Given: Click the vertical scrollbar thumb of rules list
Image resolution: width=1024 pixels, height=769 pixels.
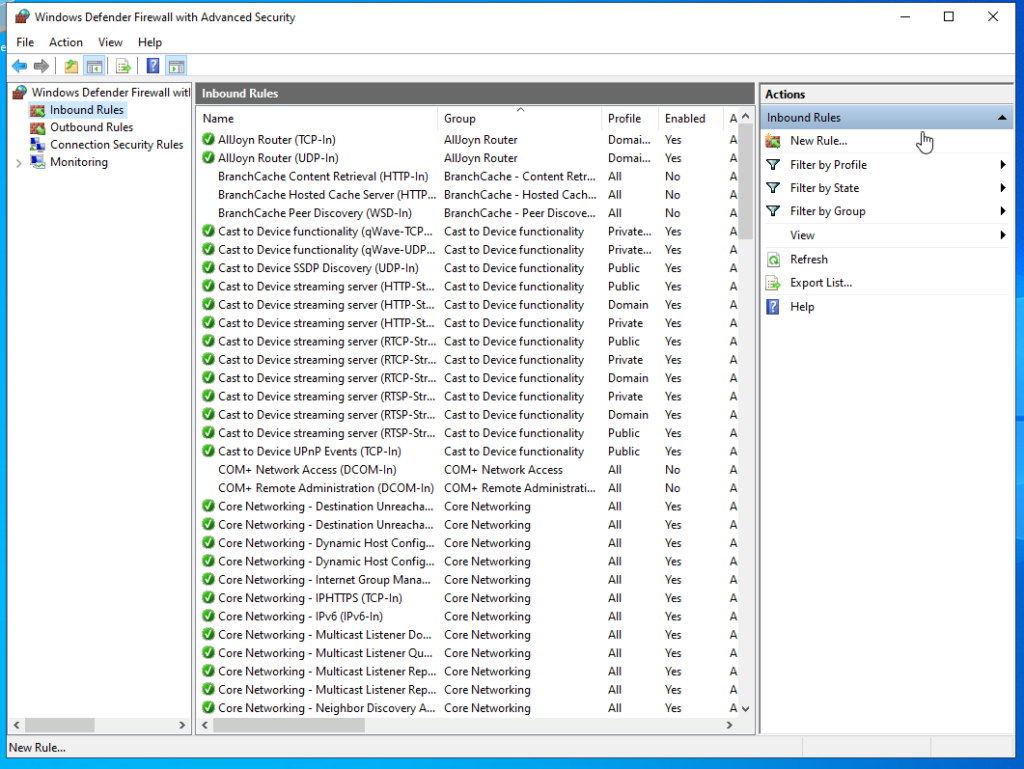Looking at the screenshot, I should click(x=746, y=181).
